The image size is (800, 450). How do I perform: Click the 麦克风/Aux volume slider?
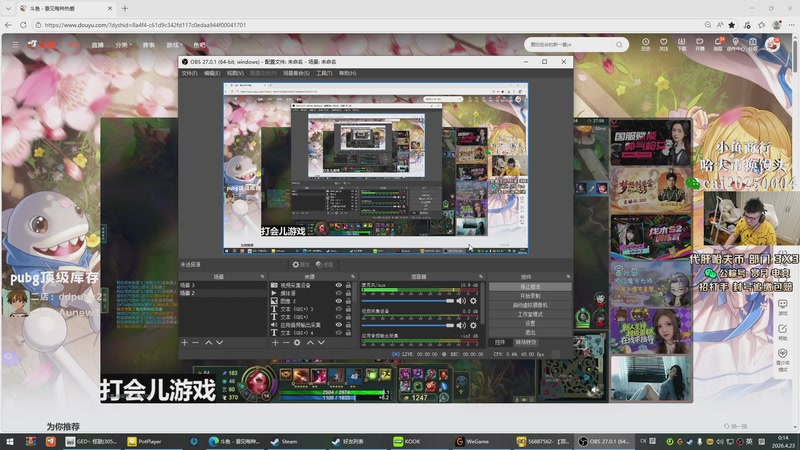coord(408,301)
